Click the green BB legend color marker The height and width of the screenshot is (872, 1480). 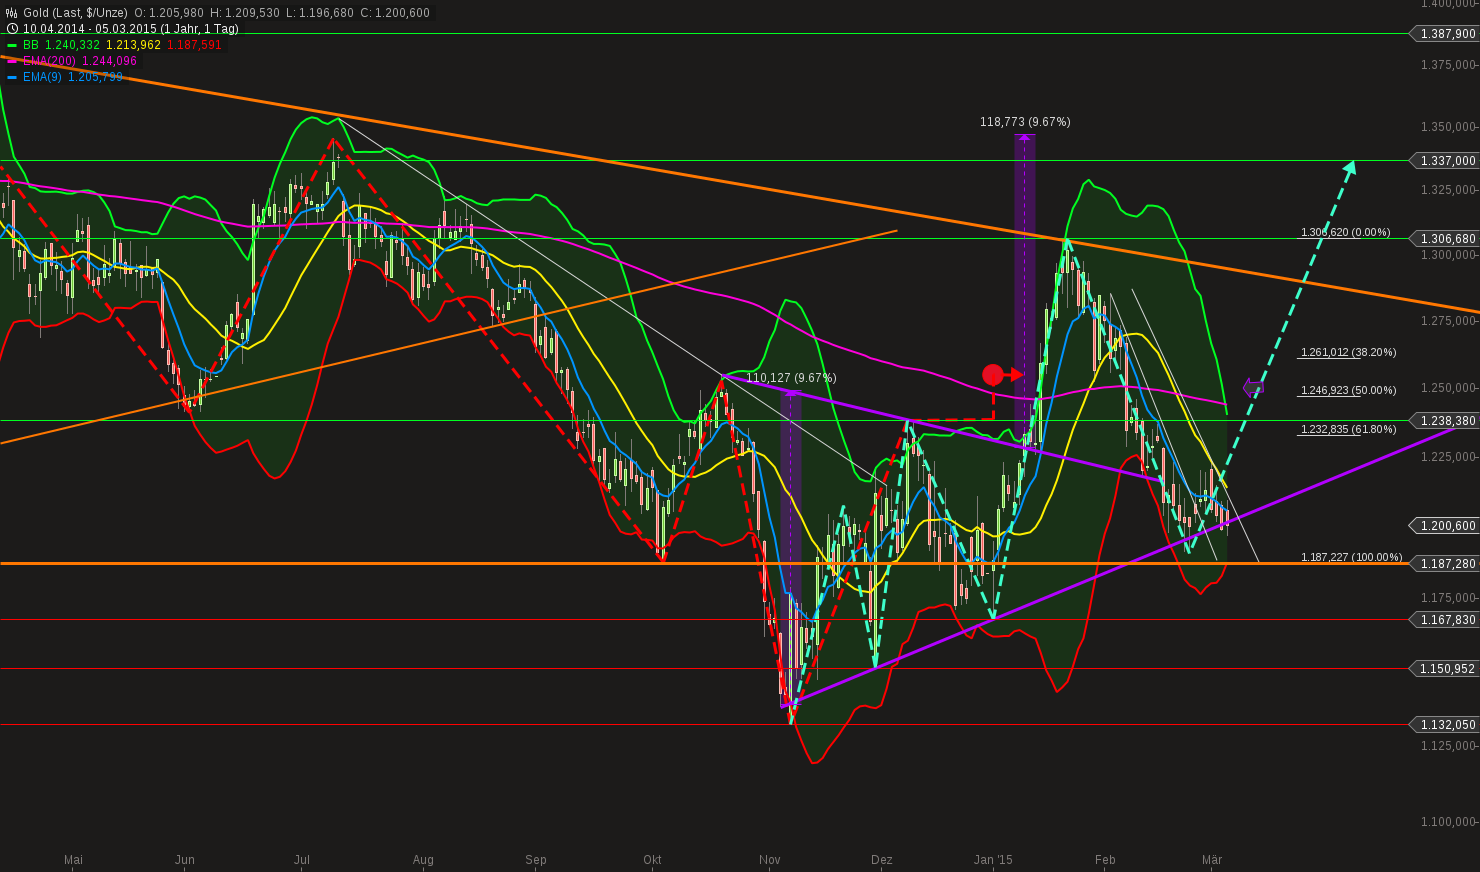[12, 45]
